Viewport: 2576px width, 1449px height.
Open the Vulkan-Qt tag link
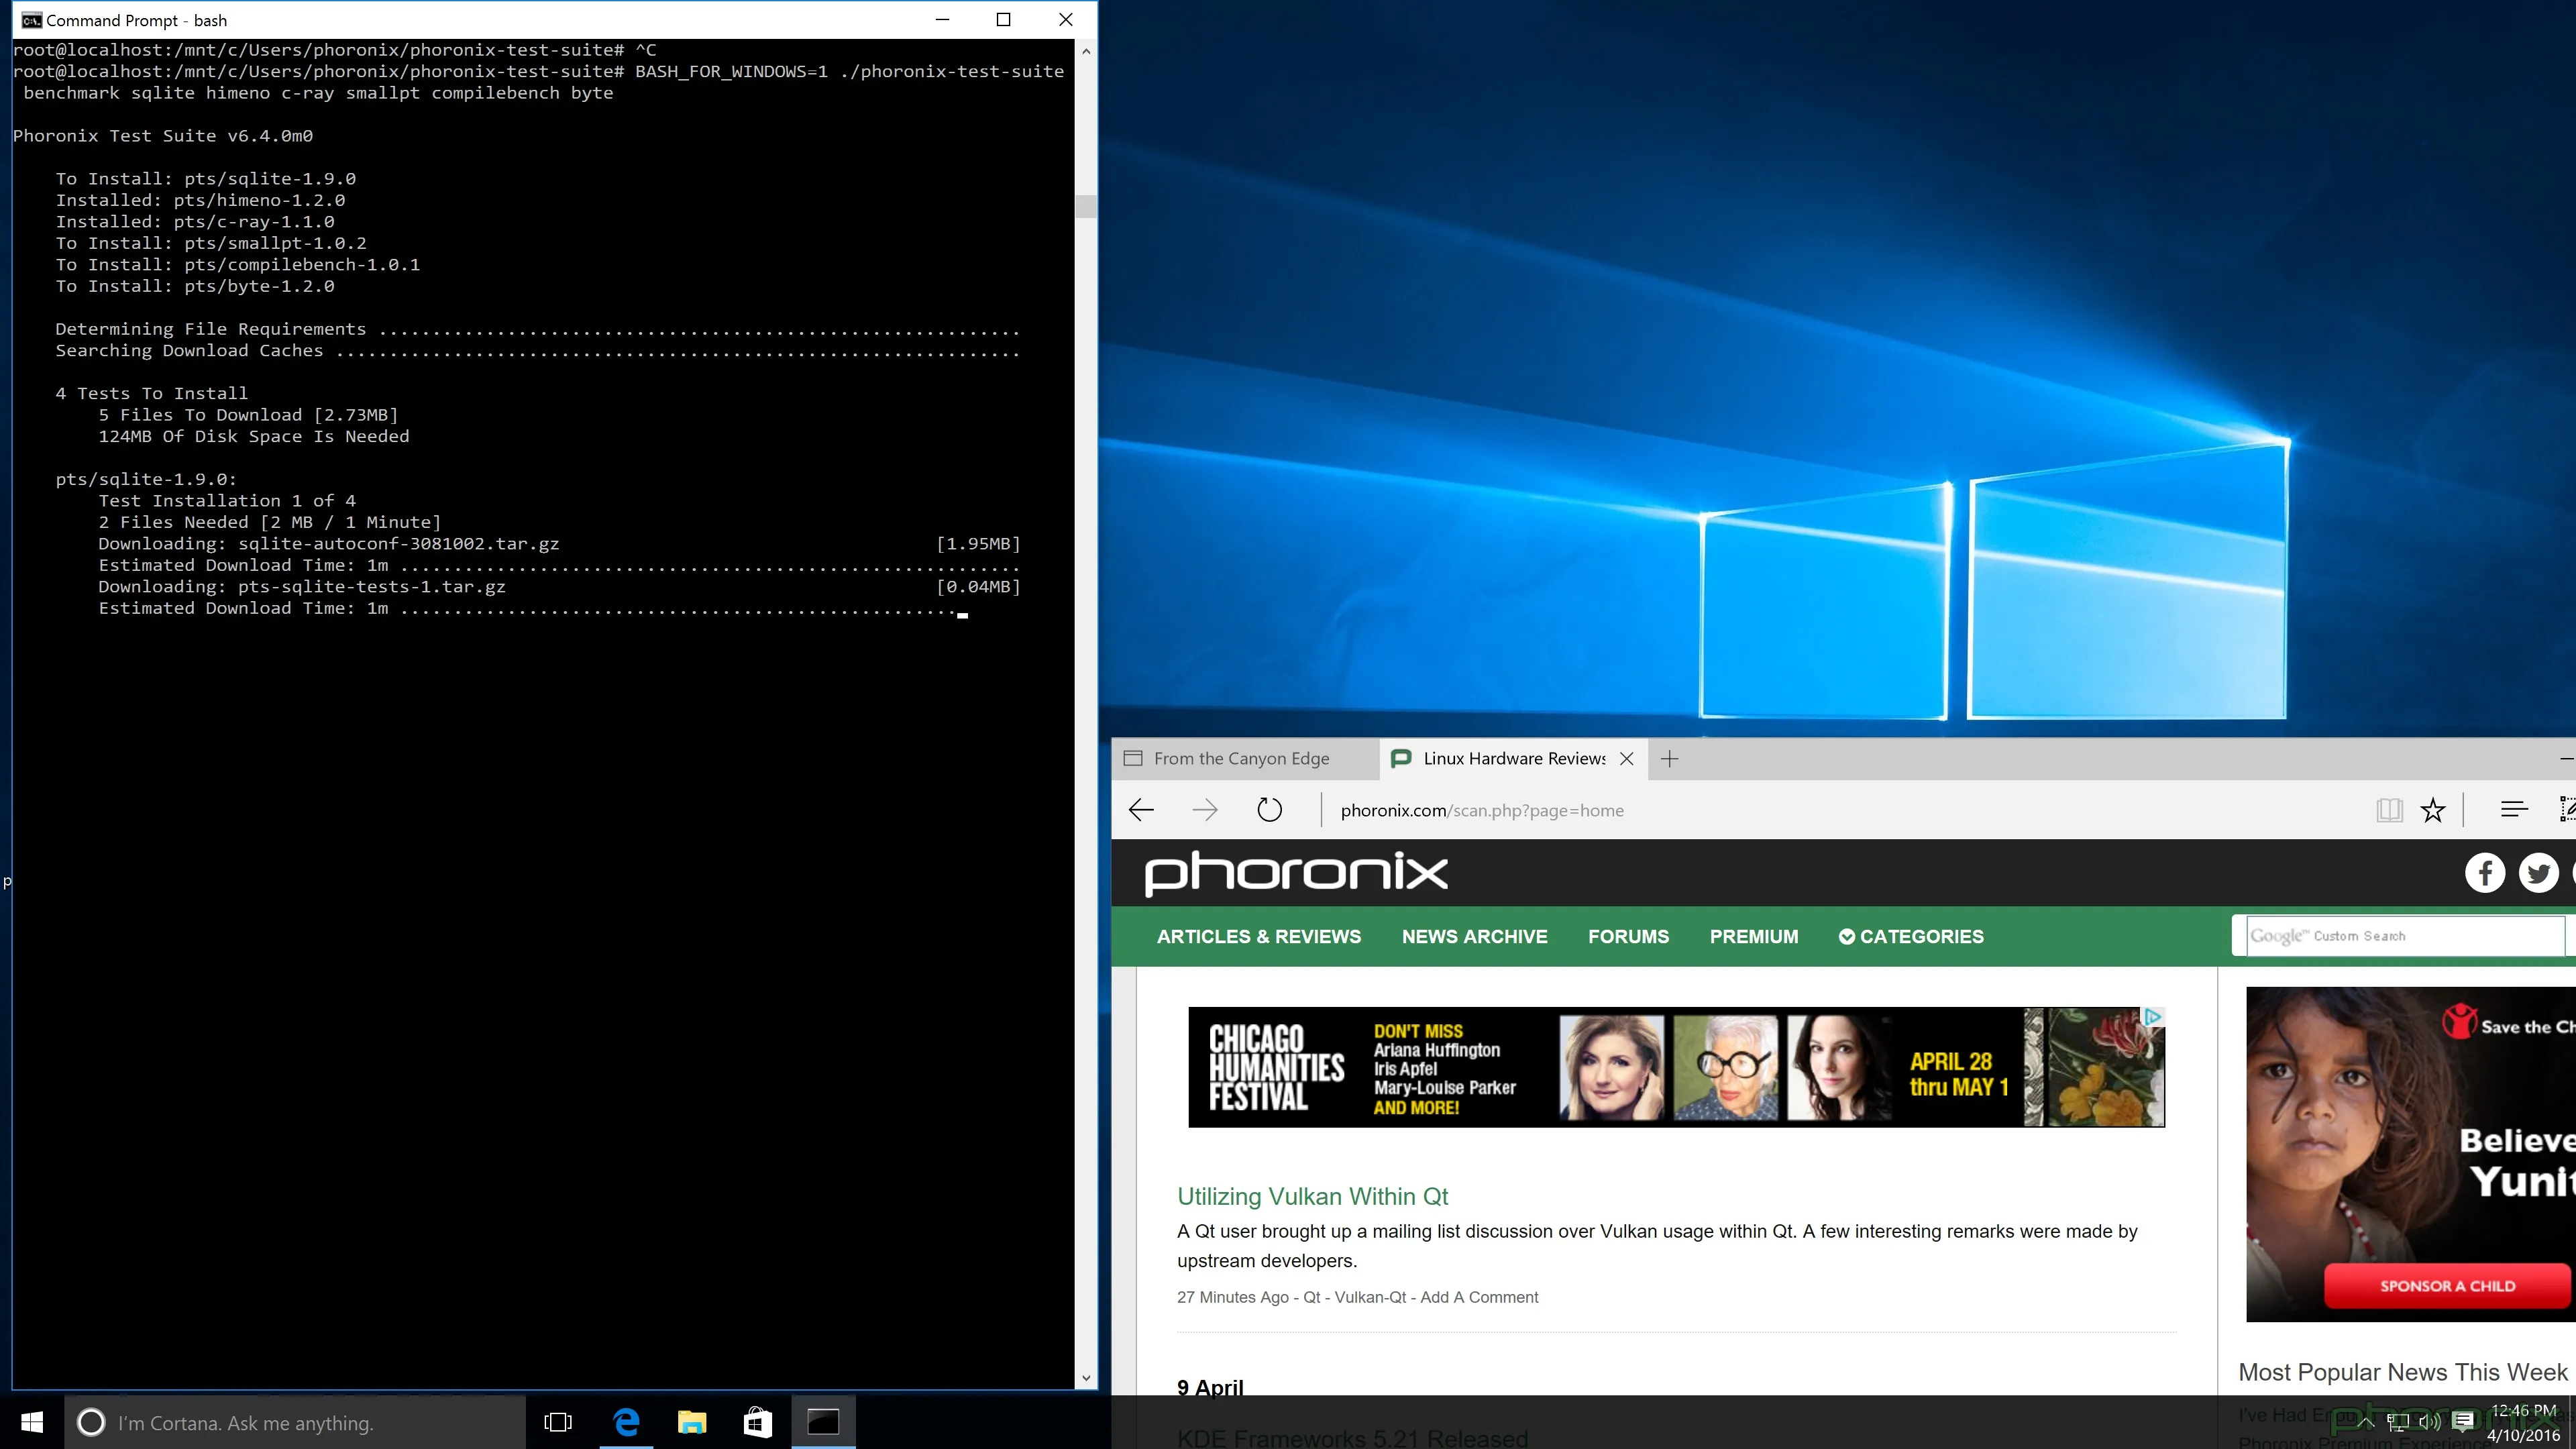(1370, 1298)
